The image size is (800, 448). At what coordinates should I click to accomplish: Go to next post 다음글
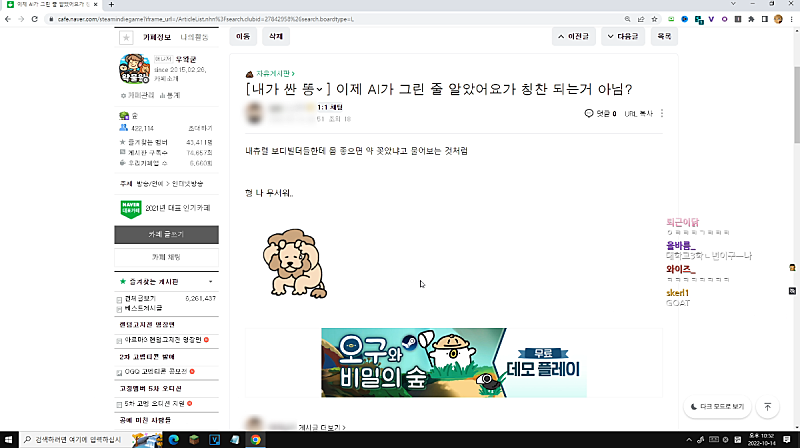[x=623, y=36]
